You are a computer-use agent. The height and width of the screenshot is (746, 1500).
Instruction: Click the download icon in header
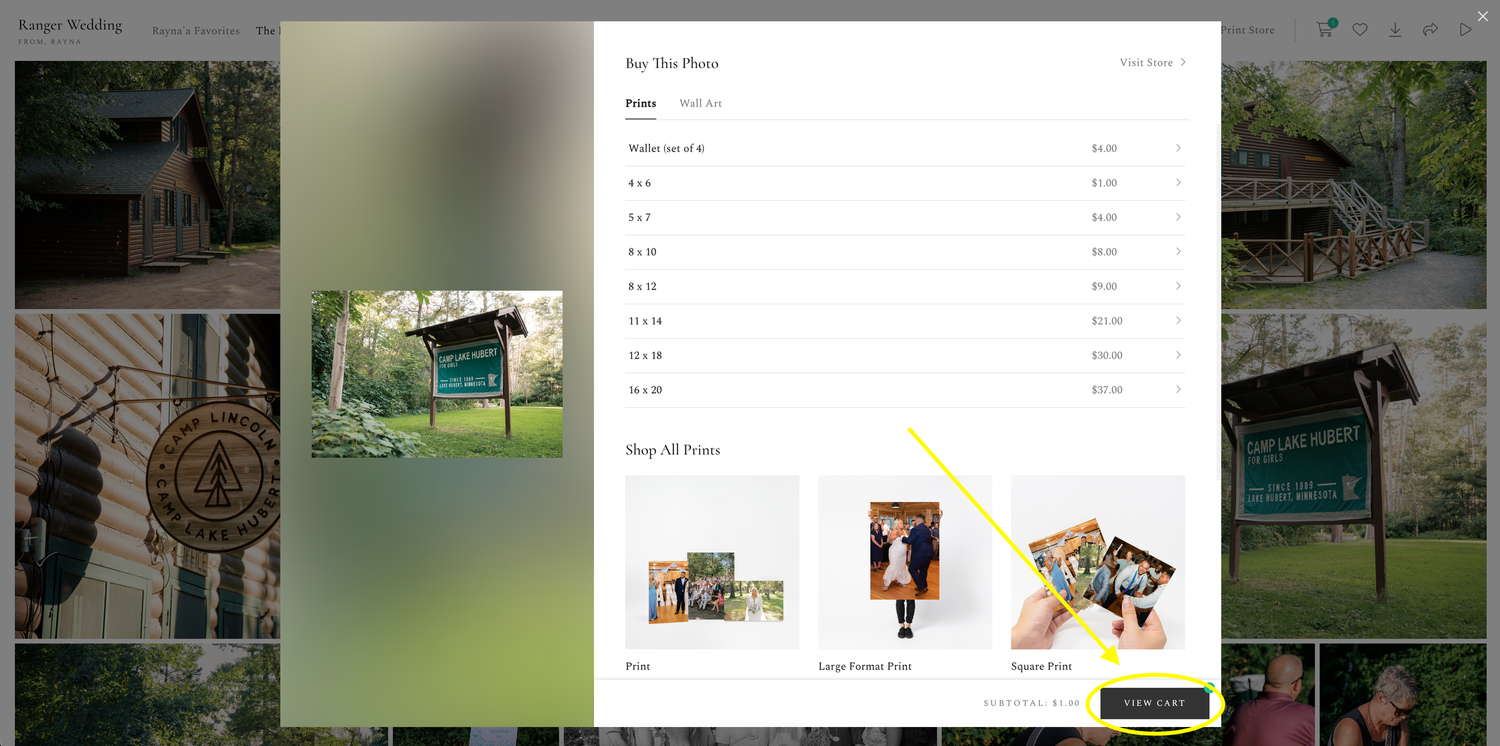(x=1395, y=30)
